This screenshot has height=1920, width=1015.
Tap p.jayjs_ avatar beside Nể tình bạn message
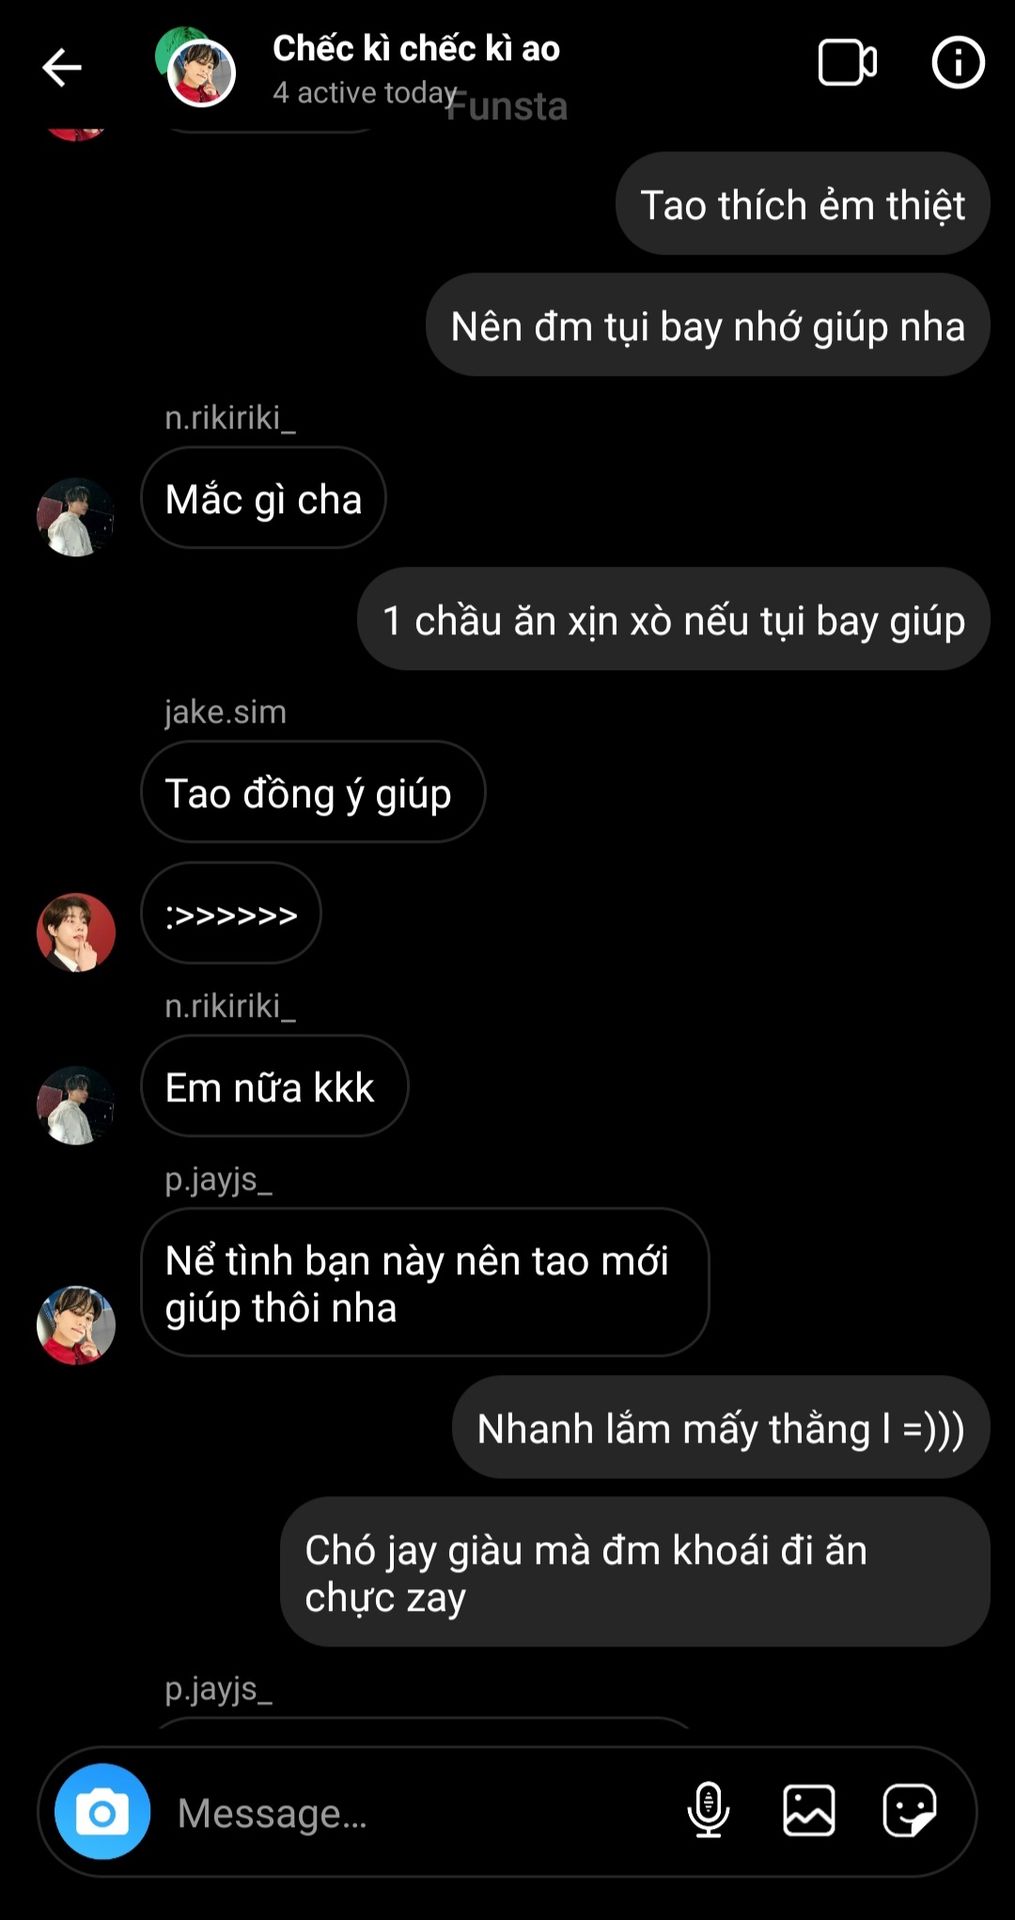76,1325
